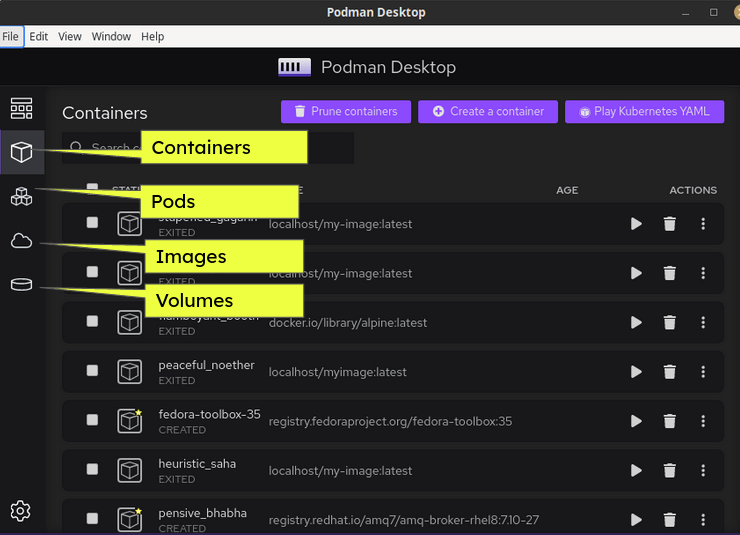Focus the container search field
The height and width of the screenshot is (535, 740).
pos(208,148)
